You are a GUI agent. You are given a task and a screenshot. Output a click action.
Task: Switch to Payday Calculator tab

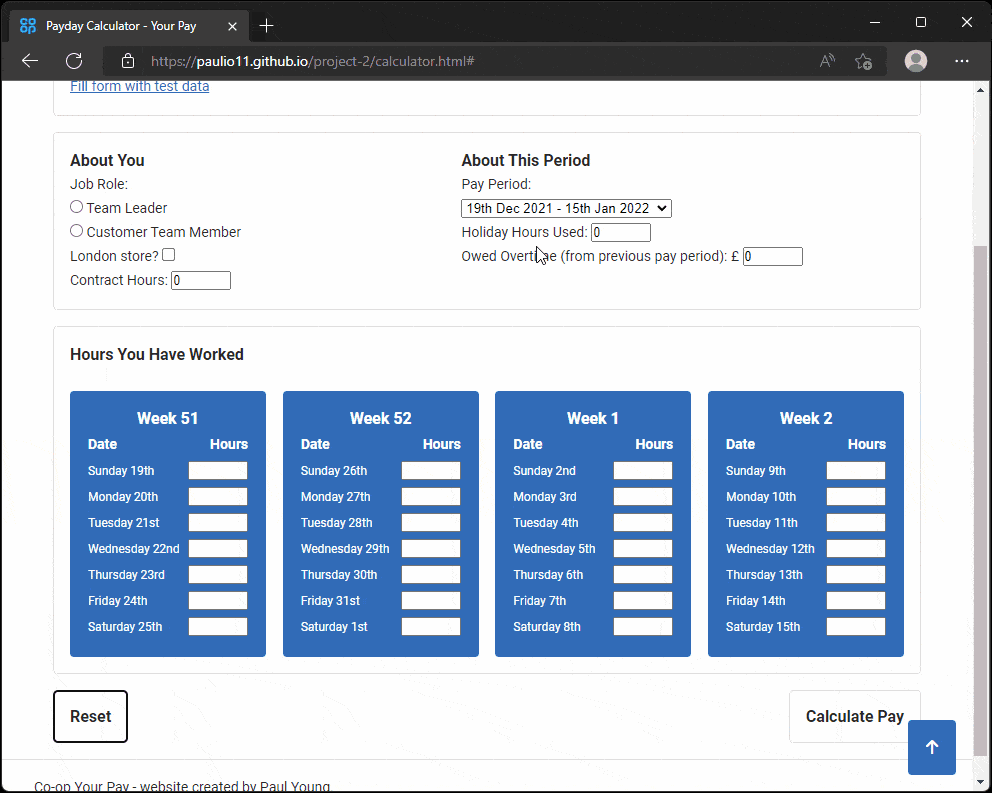click(120, 25)
